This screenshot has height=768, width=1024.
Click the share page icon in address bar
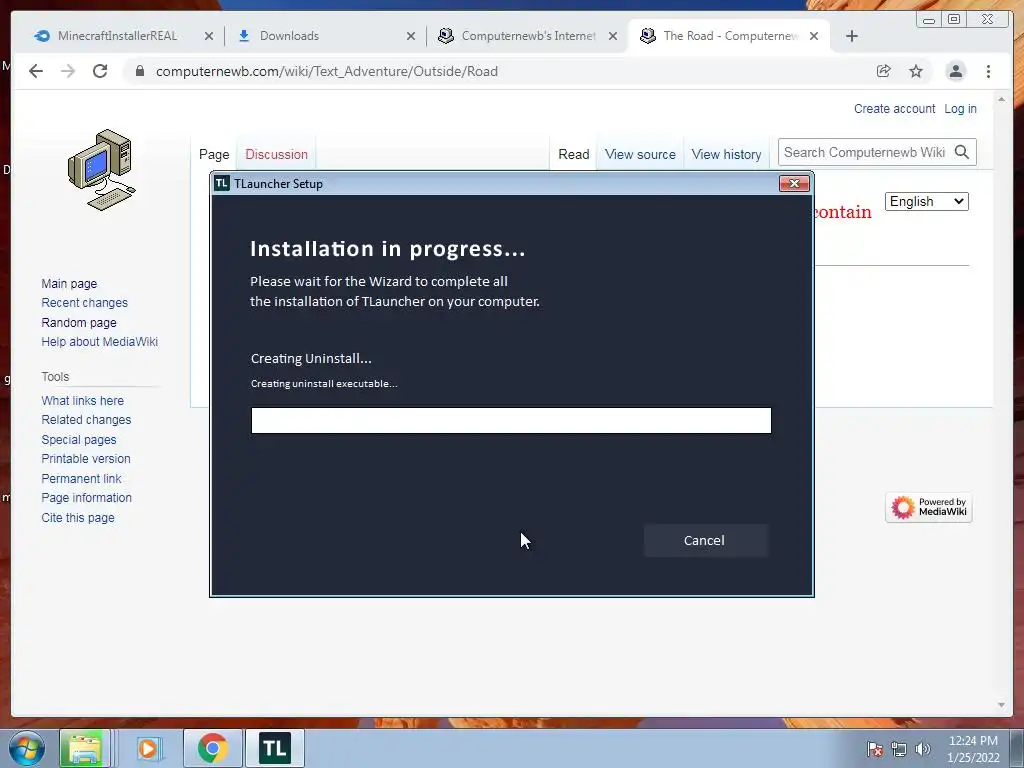click(884, 71)
